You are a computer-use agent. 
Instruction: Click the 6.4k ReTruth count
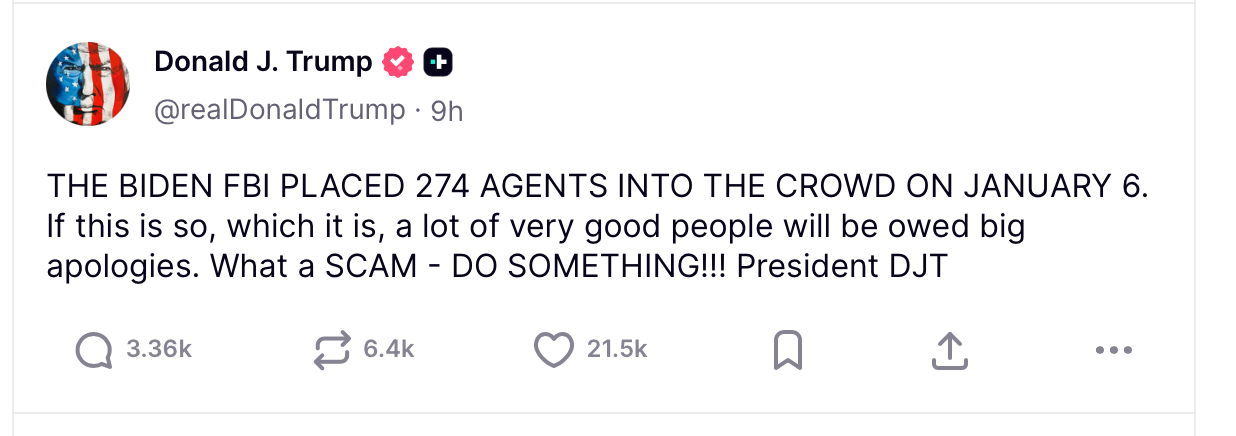389,349
